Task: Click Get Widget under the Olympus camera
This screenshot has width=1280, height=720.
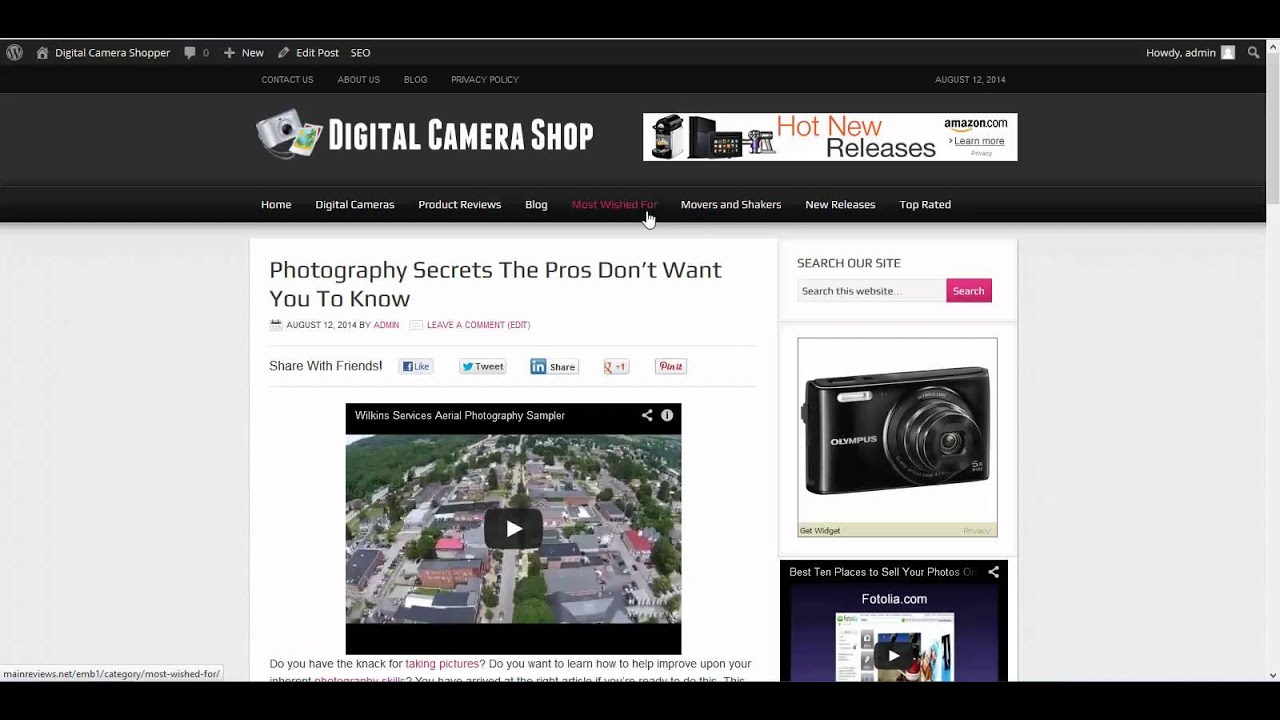Action: pos(820,531)
